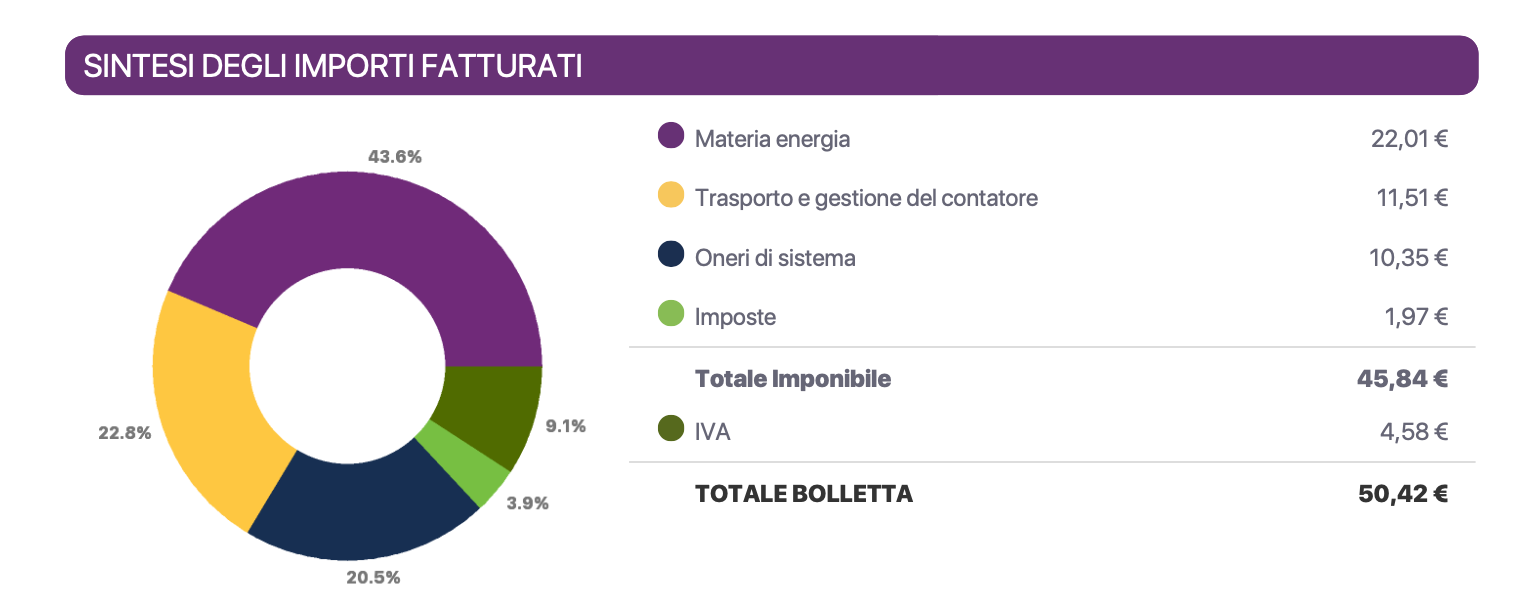Click the light green Imposte legend dot
This screenshot has width=1520, height=608.
pyautogui.click(x=671, y=315)
